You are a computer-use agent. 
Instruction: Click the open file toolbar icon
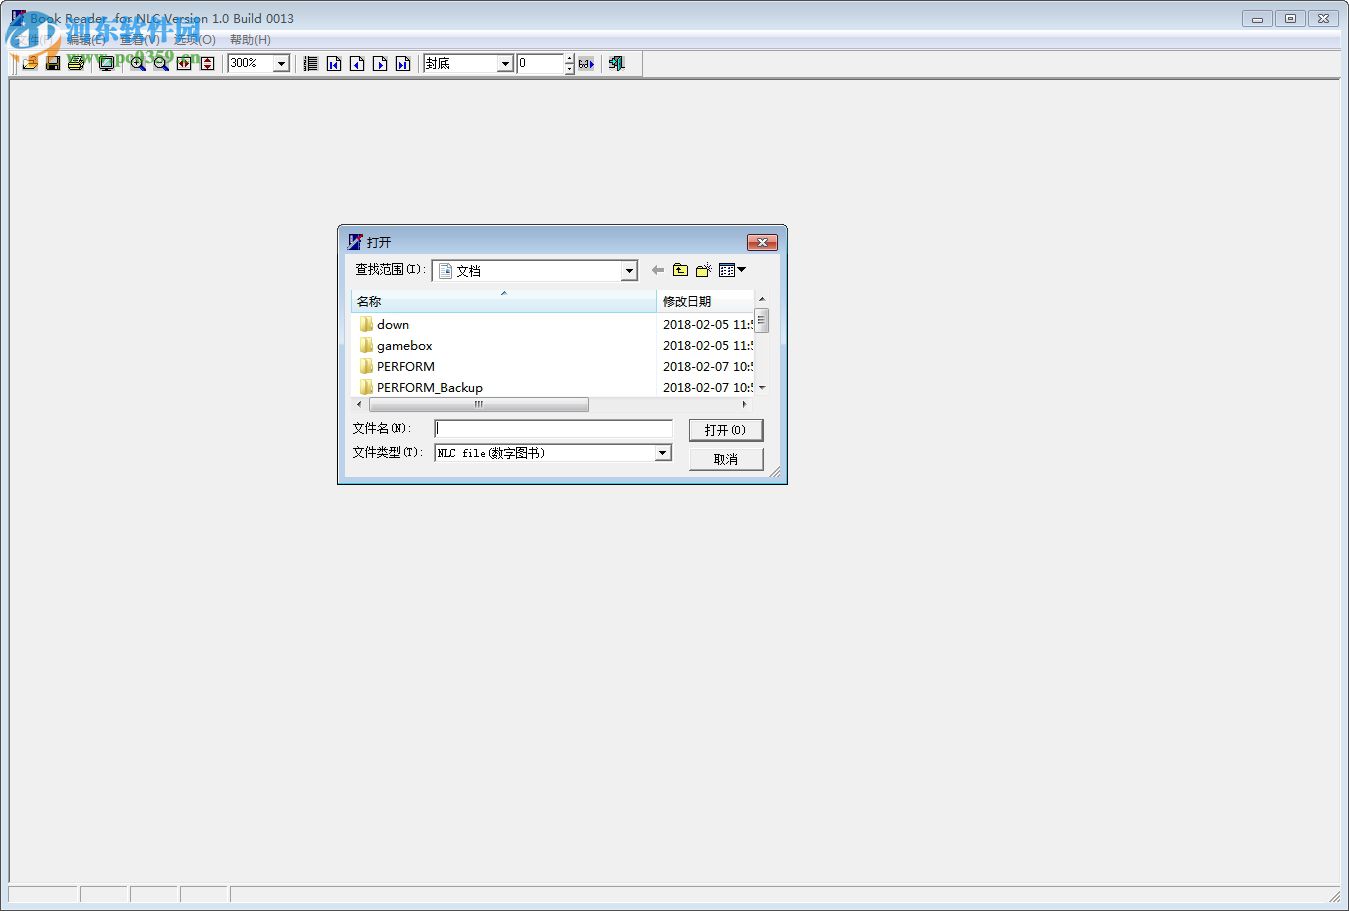click(30, 63)
